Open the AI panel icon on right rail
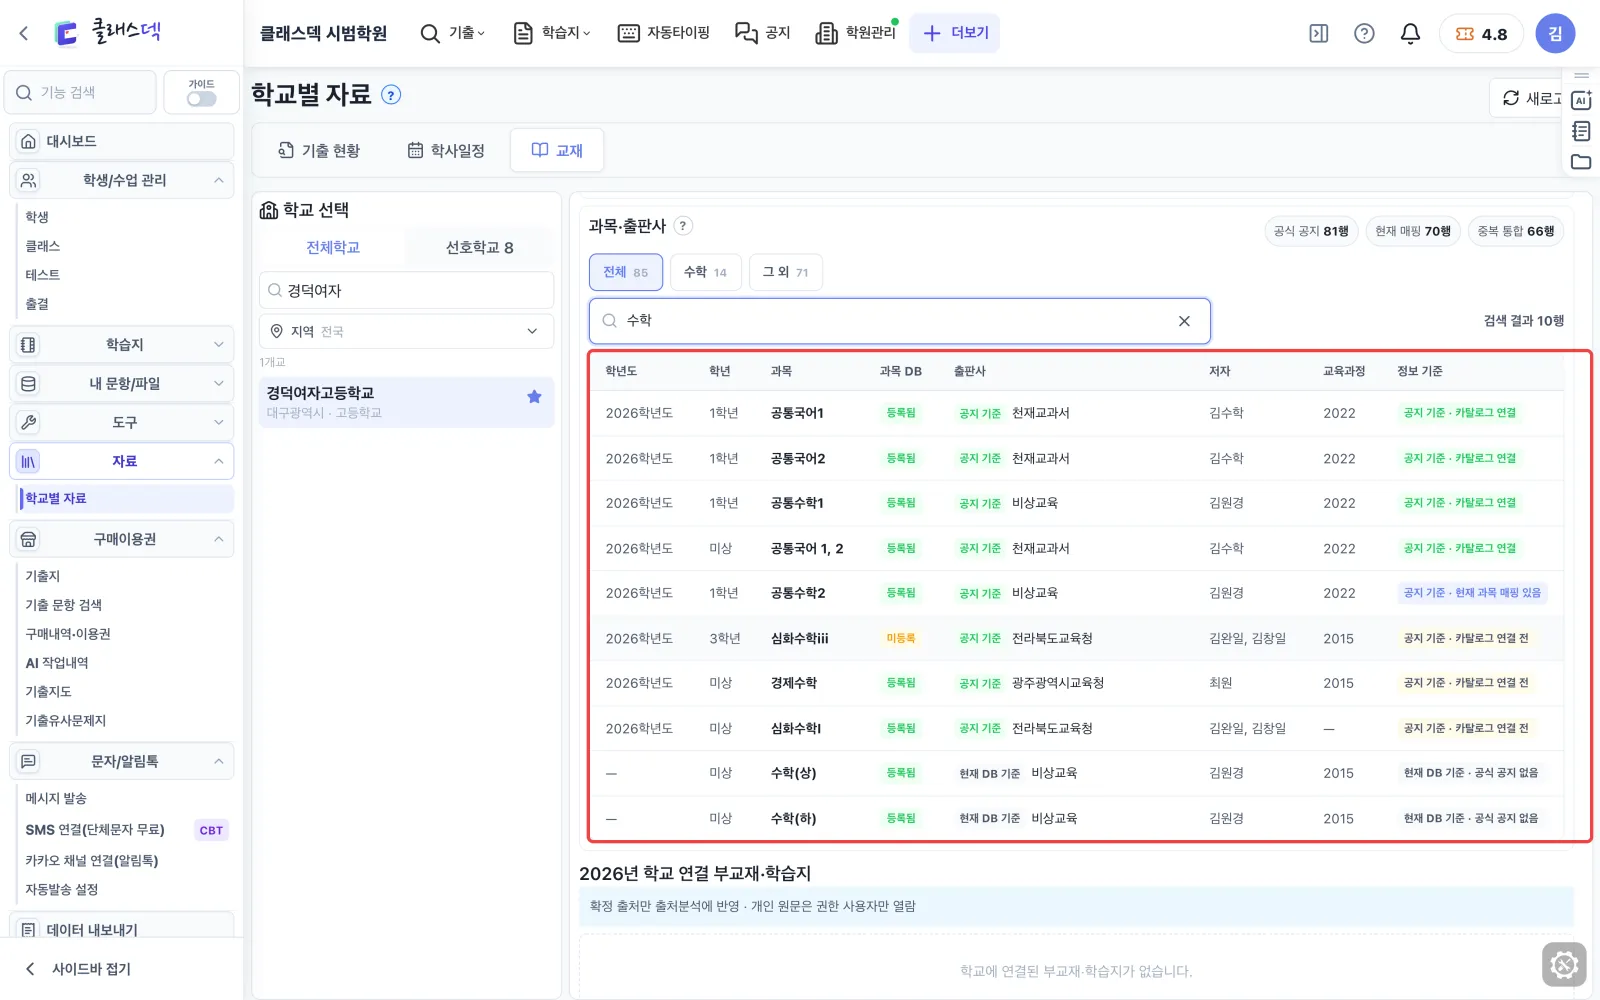 click(x=1581, y=100)
